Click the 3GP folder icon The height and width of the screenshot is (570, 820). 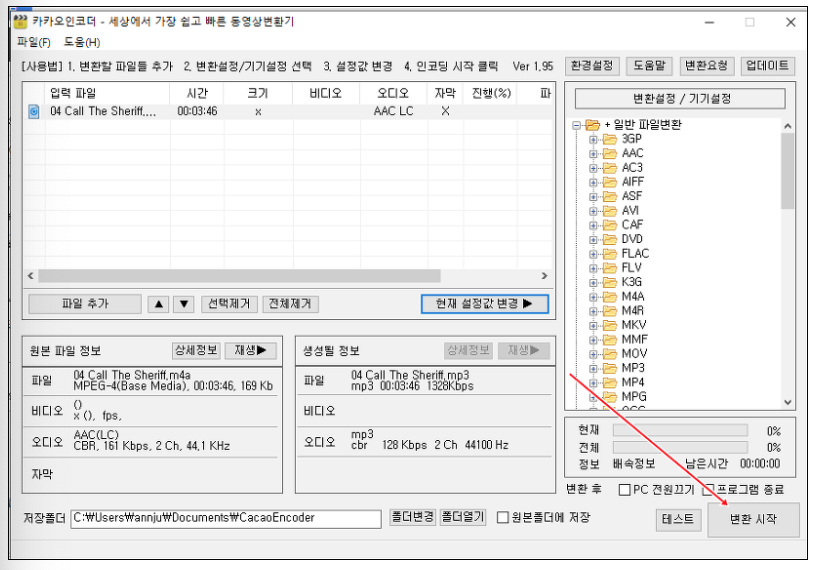click(609, 139)
